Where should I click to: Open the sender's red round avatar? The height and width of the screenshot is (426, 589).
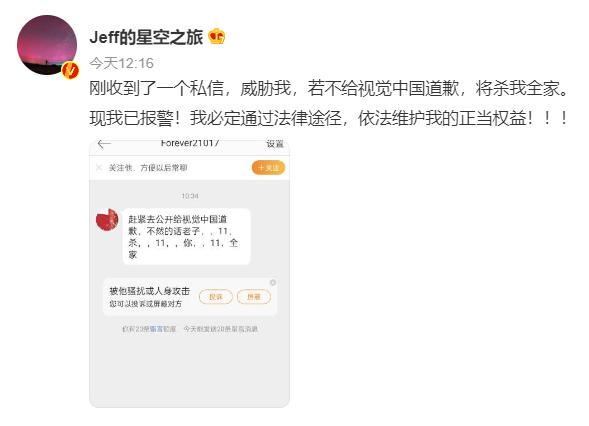[107, 220]
